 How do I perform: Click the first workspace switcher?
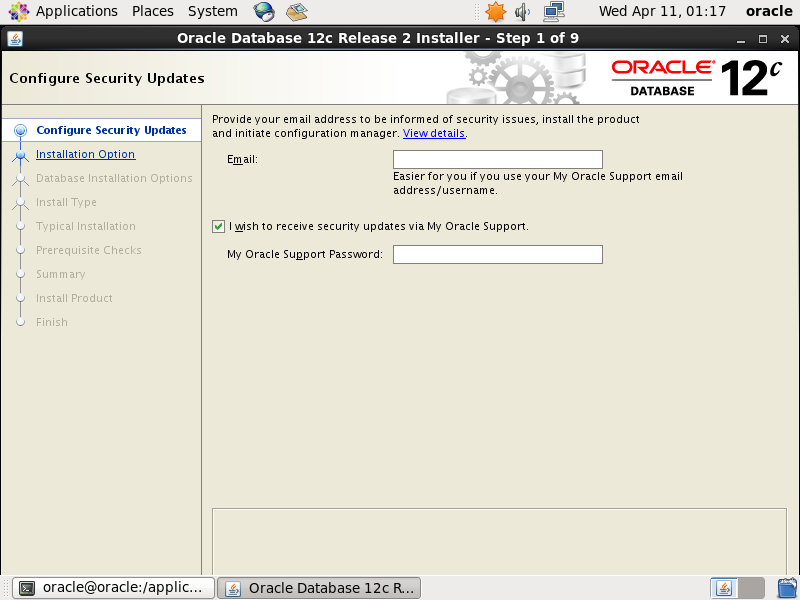pyautogui.click(x=723, y=588)
